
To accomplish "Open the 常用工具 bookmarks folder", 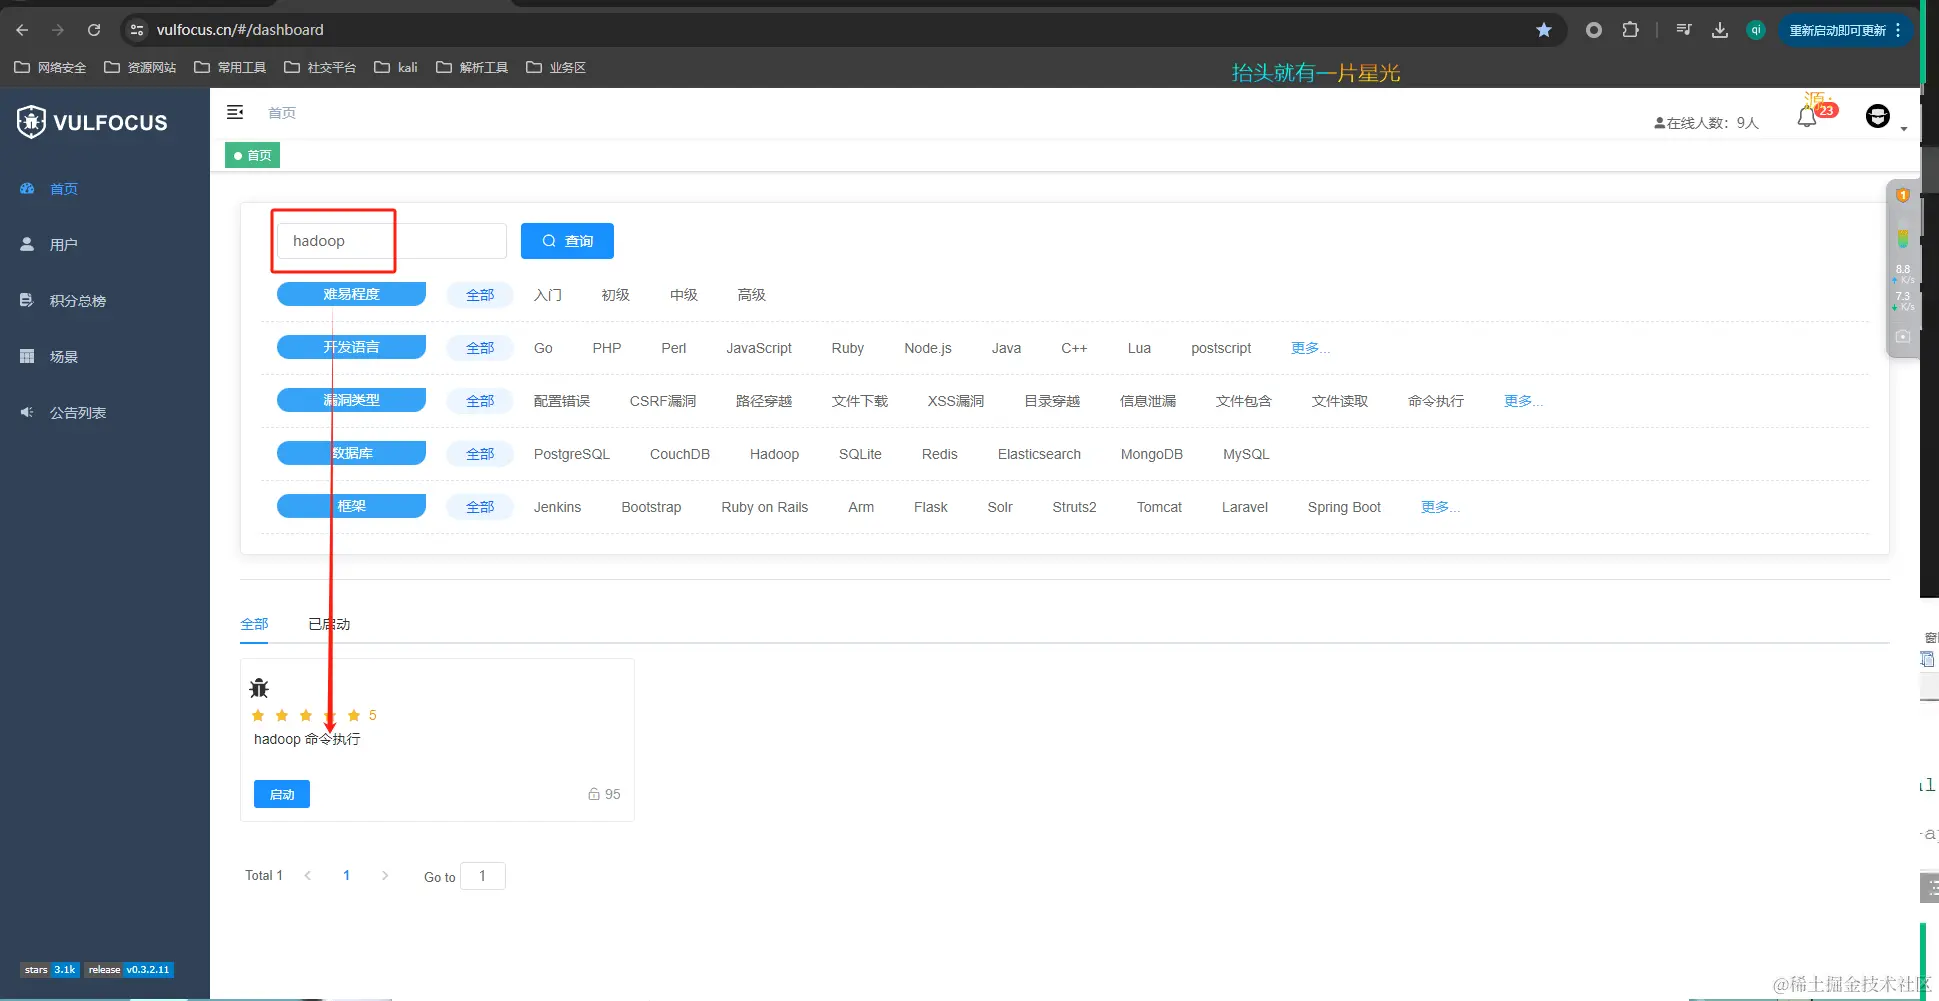I will click(230, 68).
